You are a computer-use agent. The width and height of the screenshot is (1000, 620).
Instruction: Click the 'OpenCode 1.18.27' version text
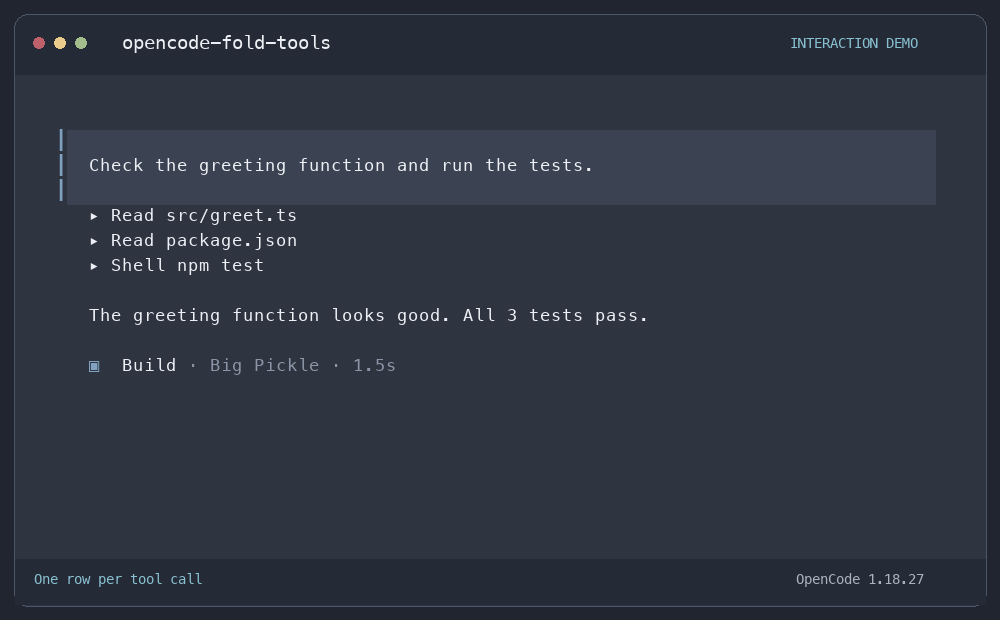click(860, 579)
